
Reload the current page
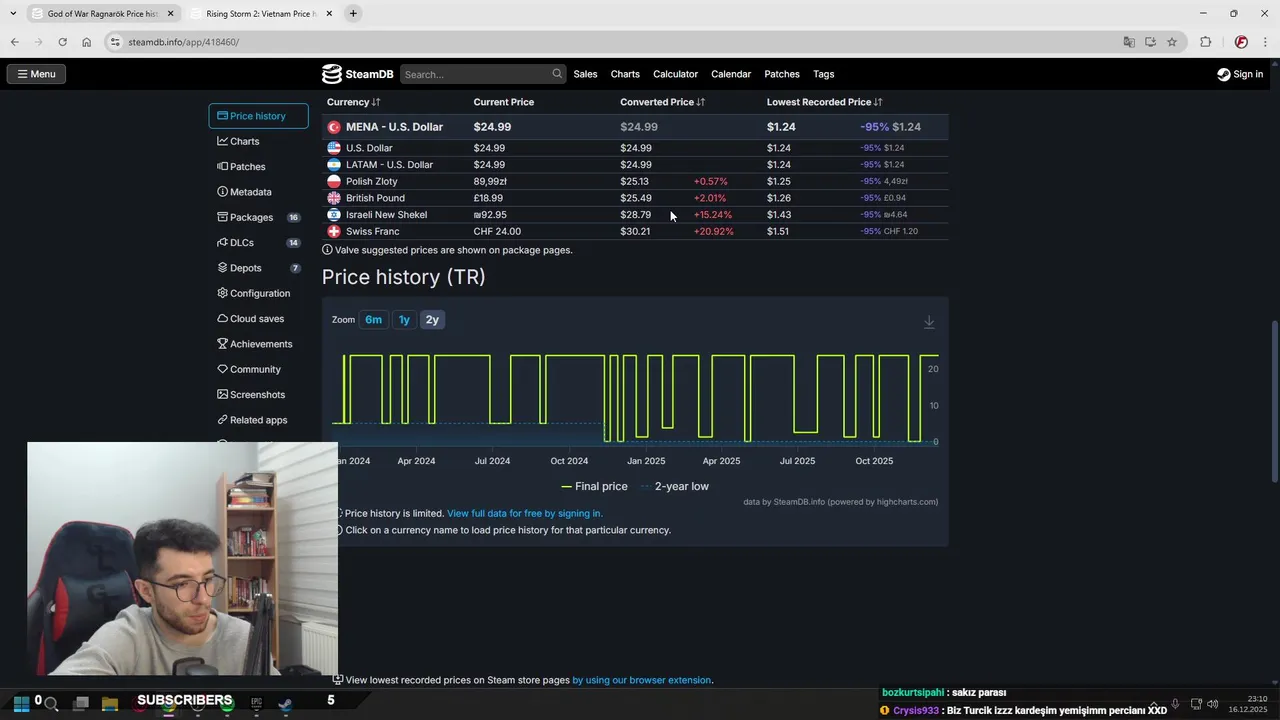pos(62,42)
